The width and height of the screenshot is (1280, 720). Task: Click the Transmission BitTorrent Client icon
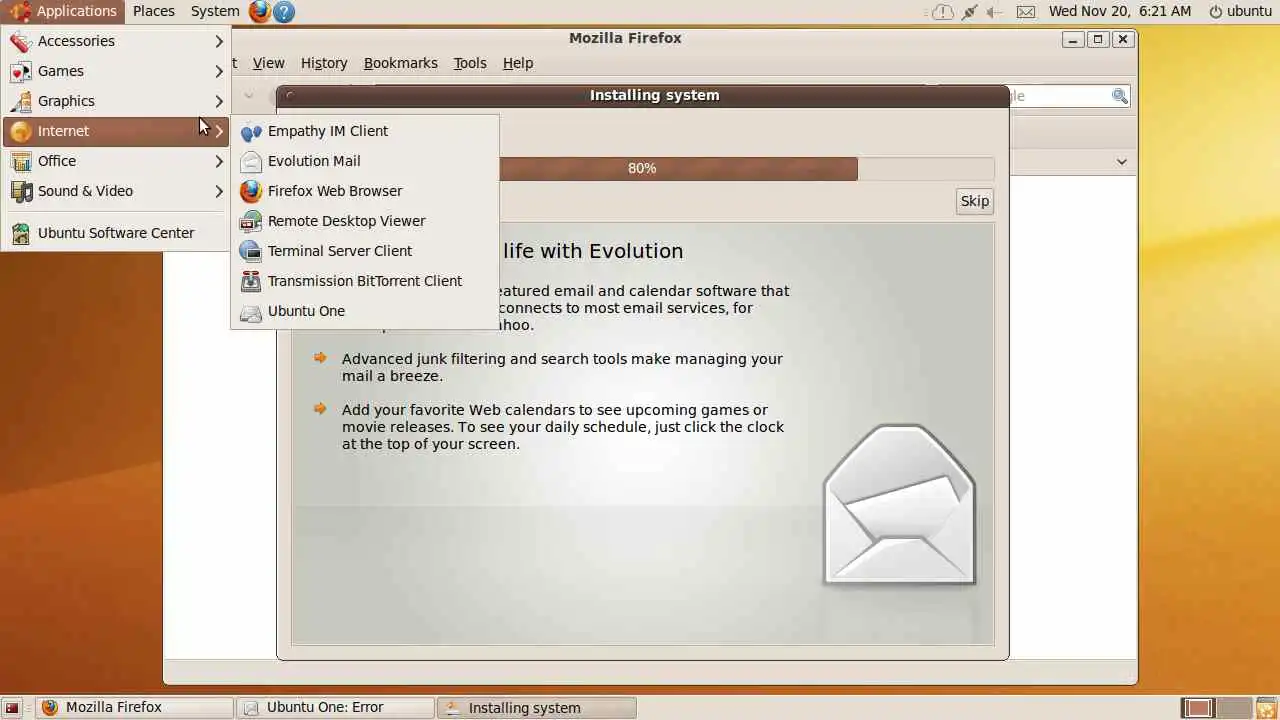pos(251,281)
